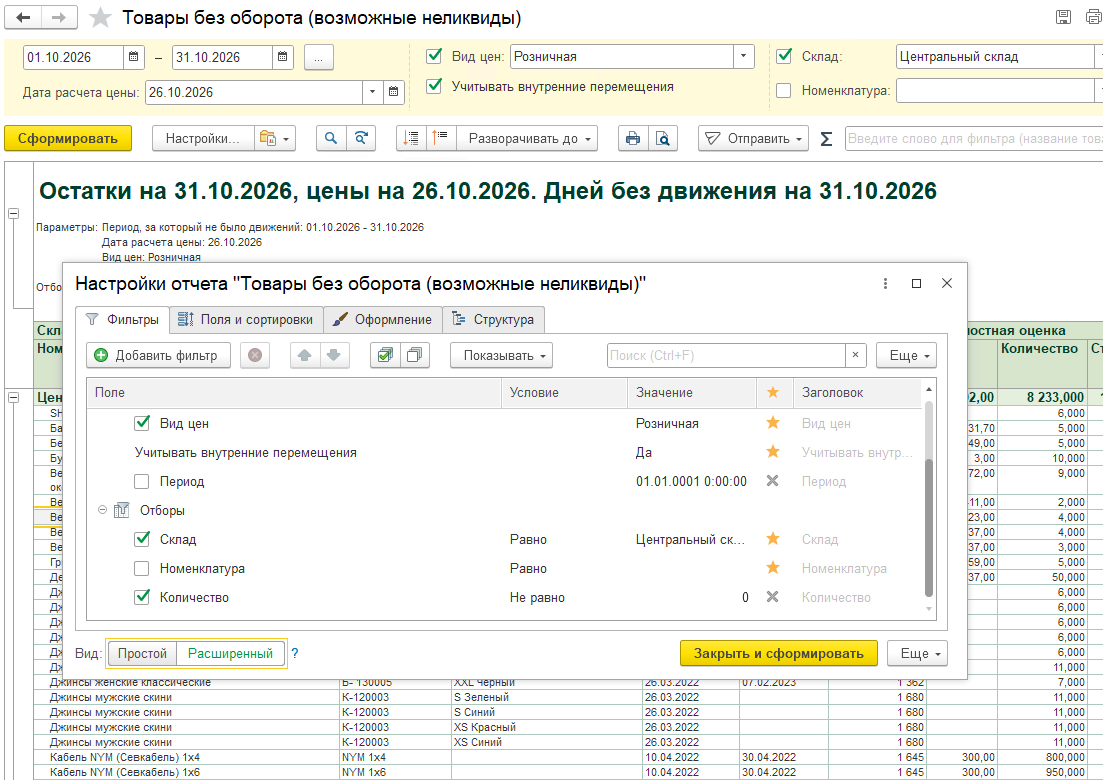The width and height of the screenshot is (1103, 780).
Task: Click Закрыть и сформировать button
Action: [x=779, y=653]
